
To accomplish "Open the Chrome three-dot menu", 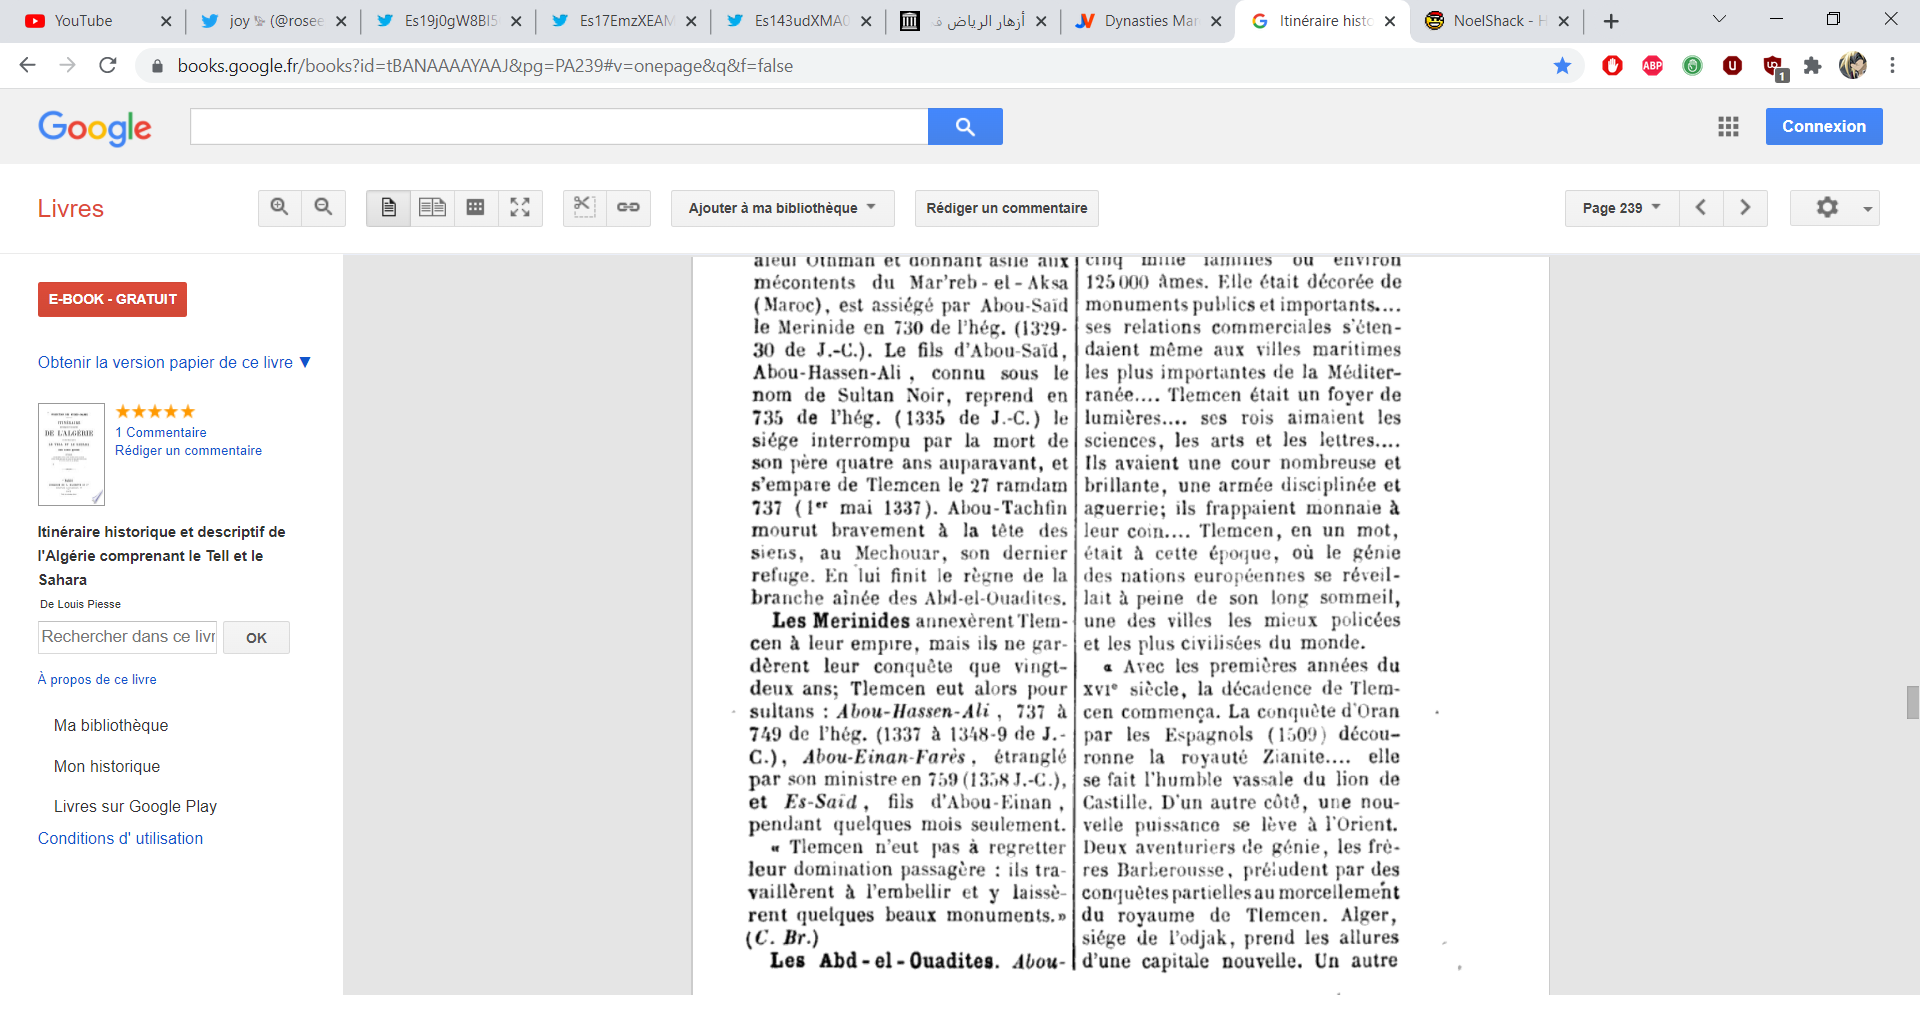I will click(x=1892, y=65).
